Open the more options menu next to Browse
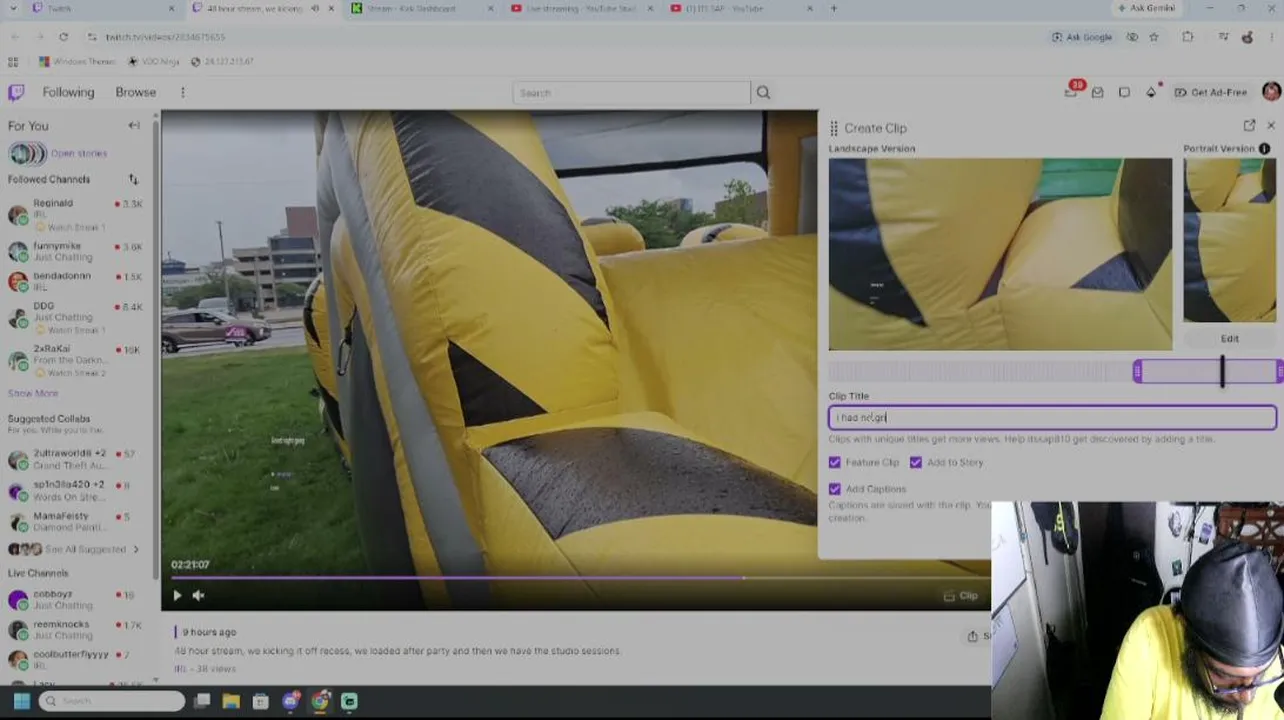The height and width of the screenshot is (720, 1284). [x=182, y=92]
